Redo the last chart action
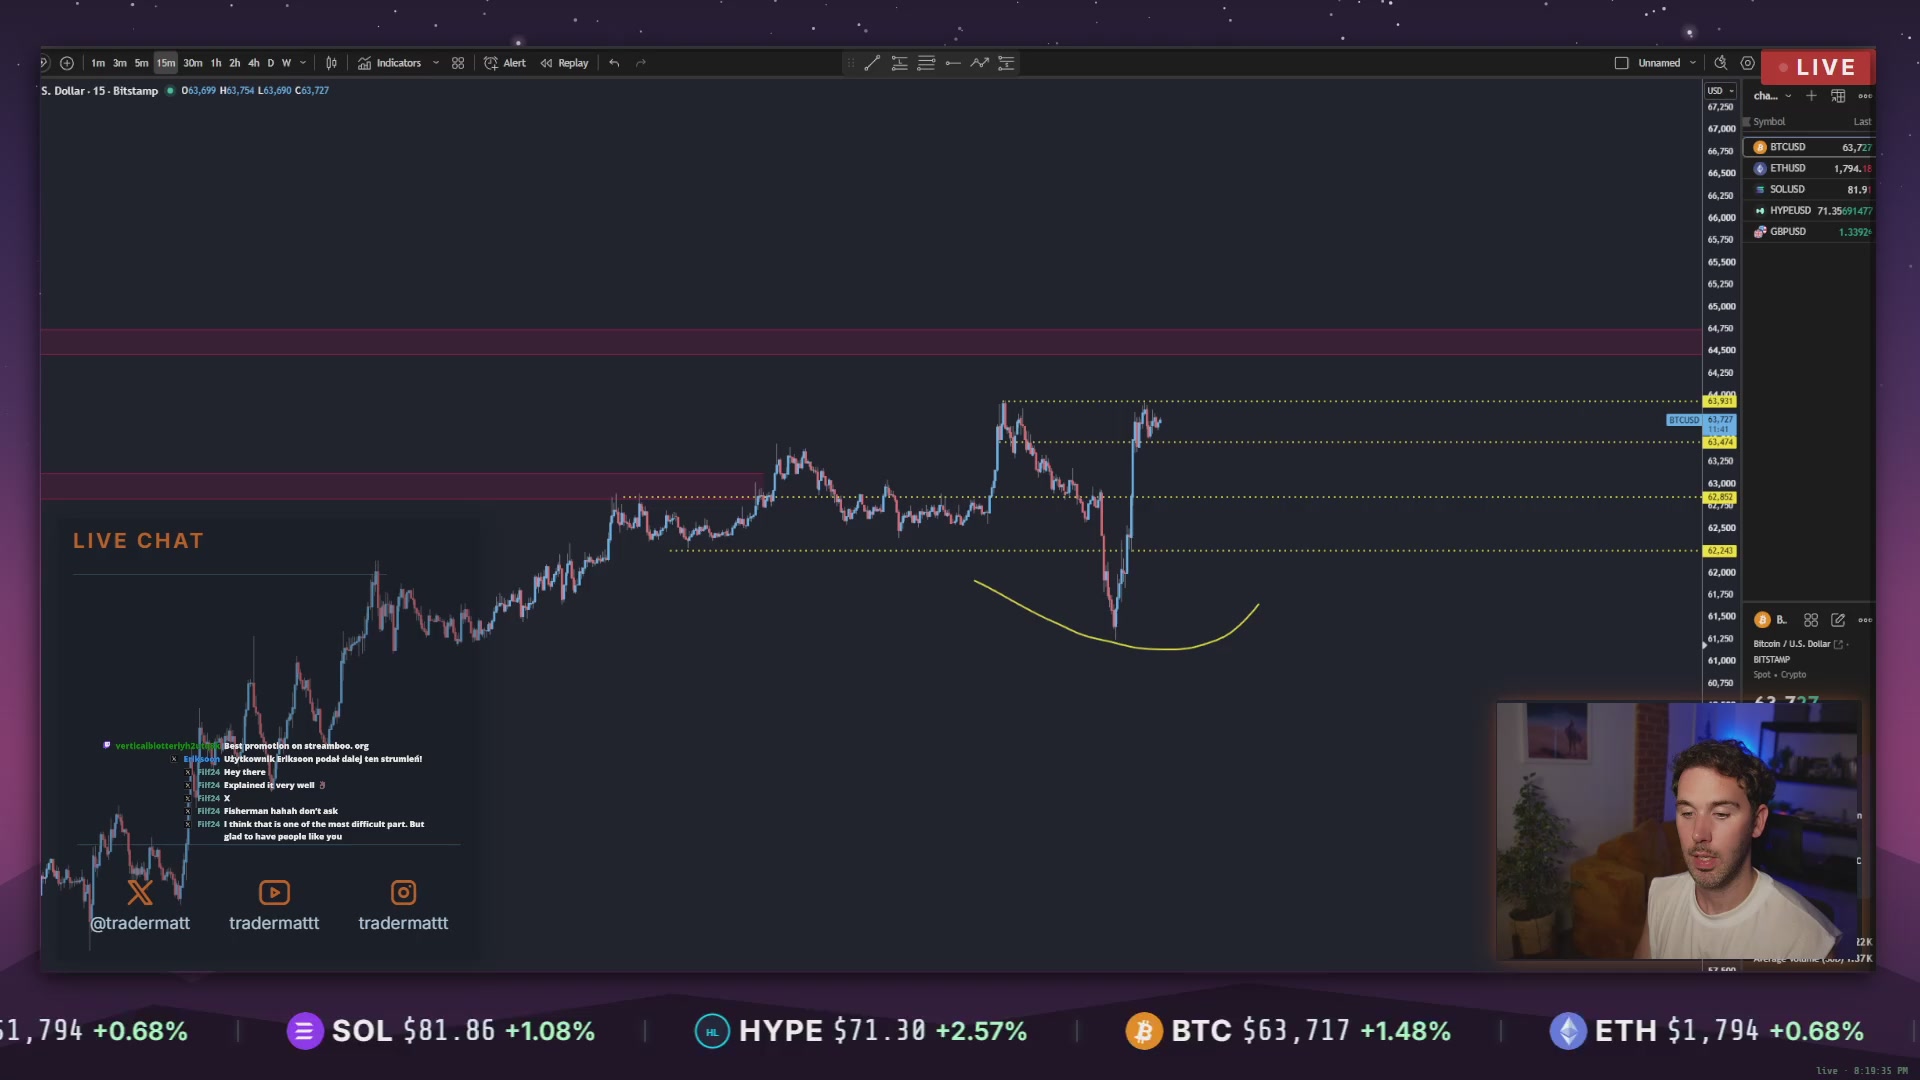 (x=641, y=63)
